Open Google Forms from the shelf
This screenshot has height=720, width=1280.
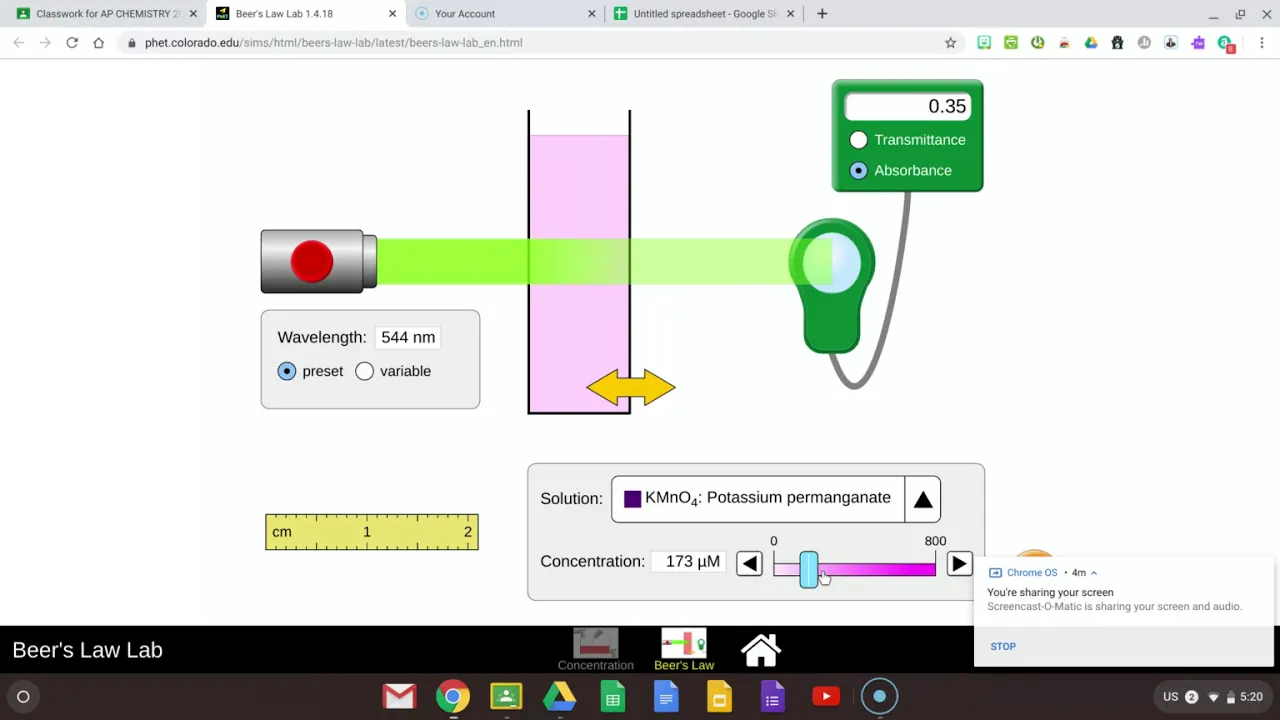(x=772, y=697)
